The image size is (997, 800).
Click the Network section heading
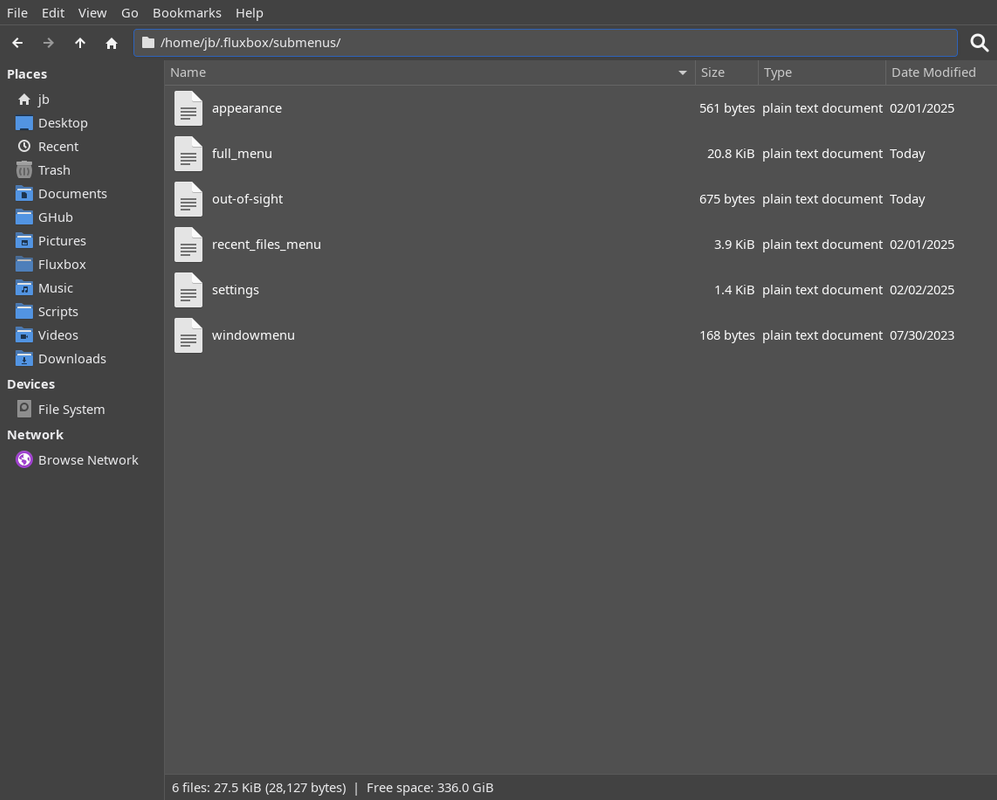tap(35, 435)
